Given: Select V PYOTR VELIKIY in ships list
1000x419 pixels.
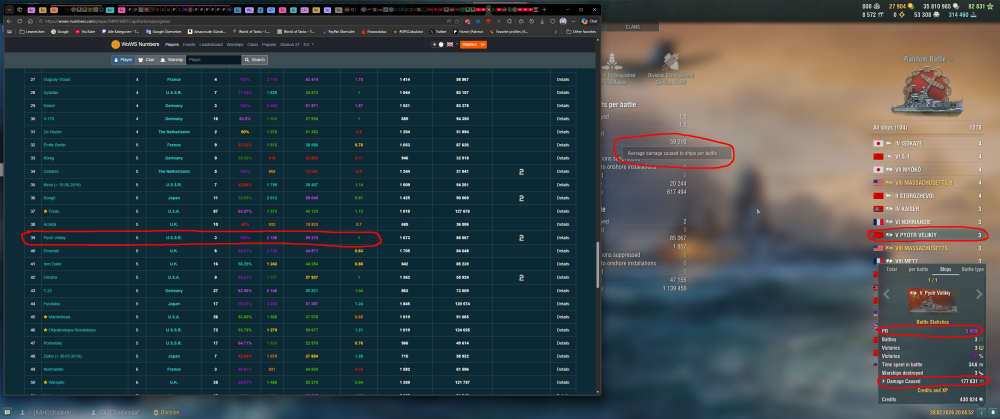Looking at the screenshot, I should [x=929, y=235].
